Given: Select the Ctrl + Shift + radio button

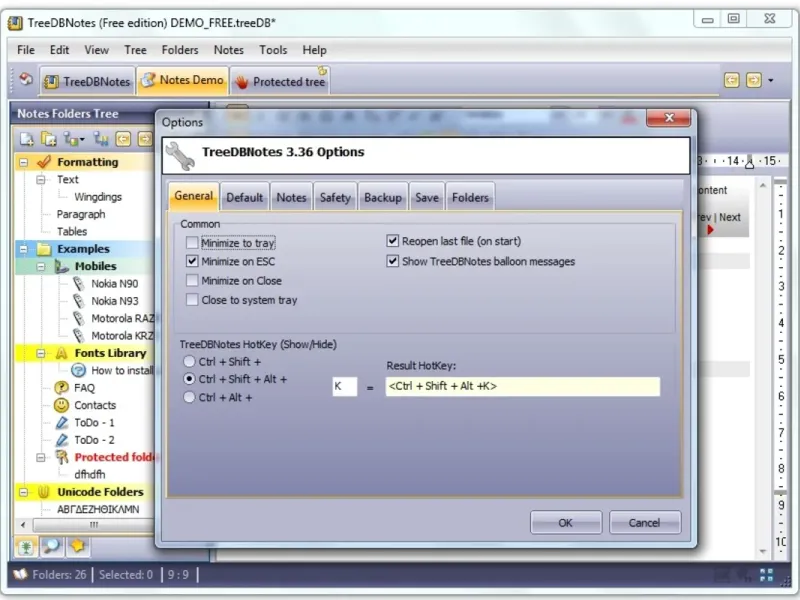Looking at the screenshot, I should click(189, 361).
